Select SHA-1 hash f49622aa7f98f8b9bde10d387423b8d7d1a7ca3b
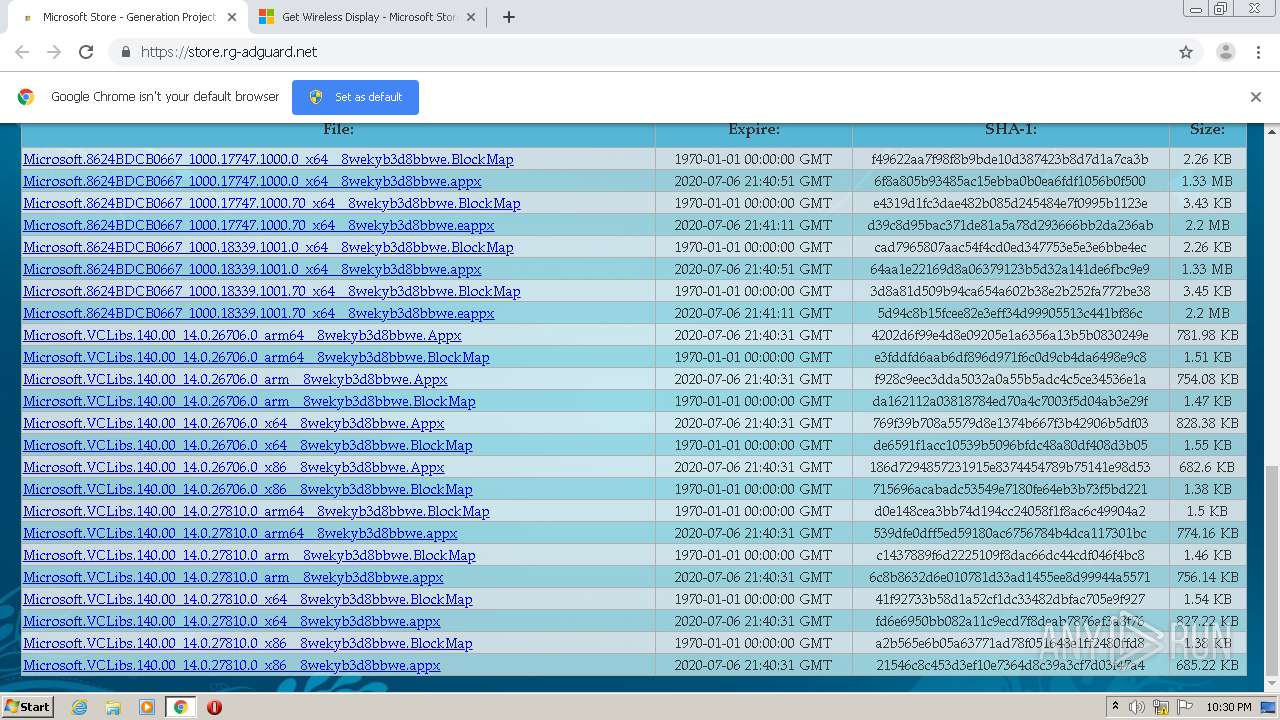Viewport: 1280px width, 720px height. pyautogui.click(x=1010, y=159)
